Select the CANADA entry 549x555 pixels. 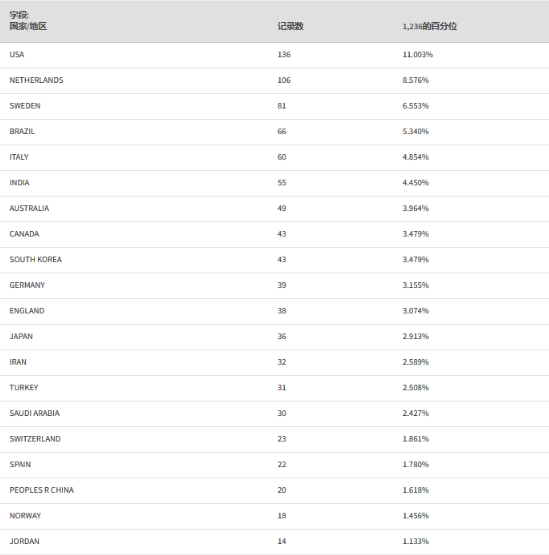24,234
